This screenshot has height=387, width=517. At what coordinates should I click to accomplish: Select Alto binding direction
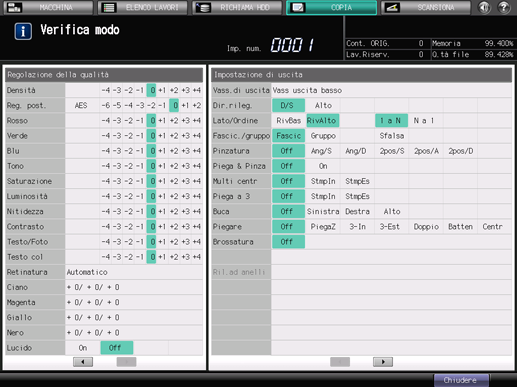point(323,105)
